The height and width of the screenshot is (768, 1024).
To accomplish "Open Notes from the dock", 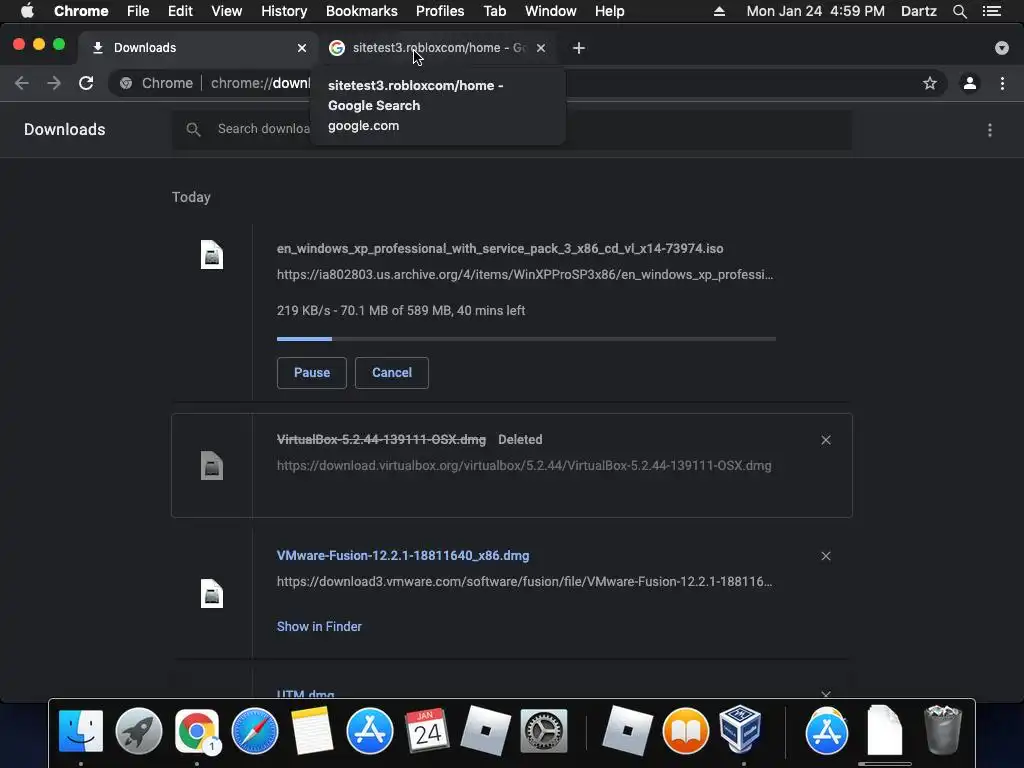I will coord(312,731).
